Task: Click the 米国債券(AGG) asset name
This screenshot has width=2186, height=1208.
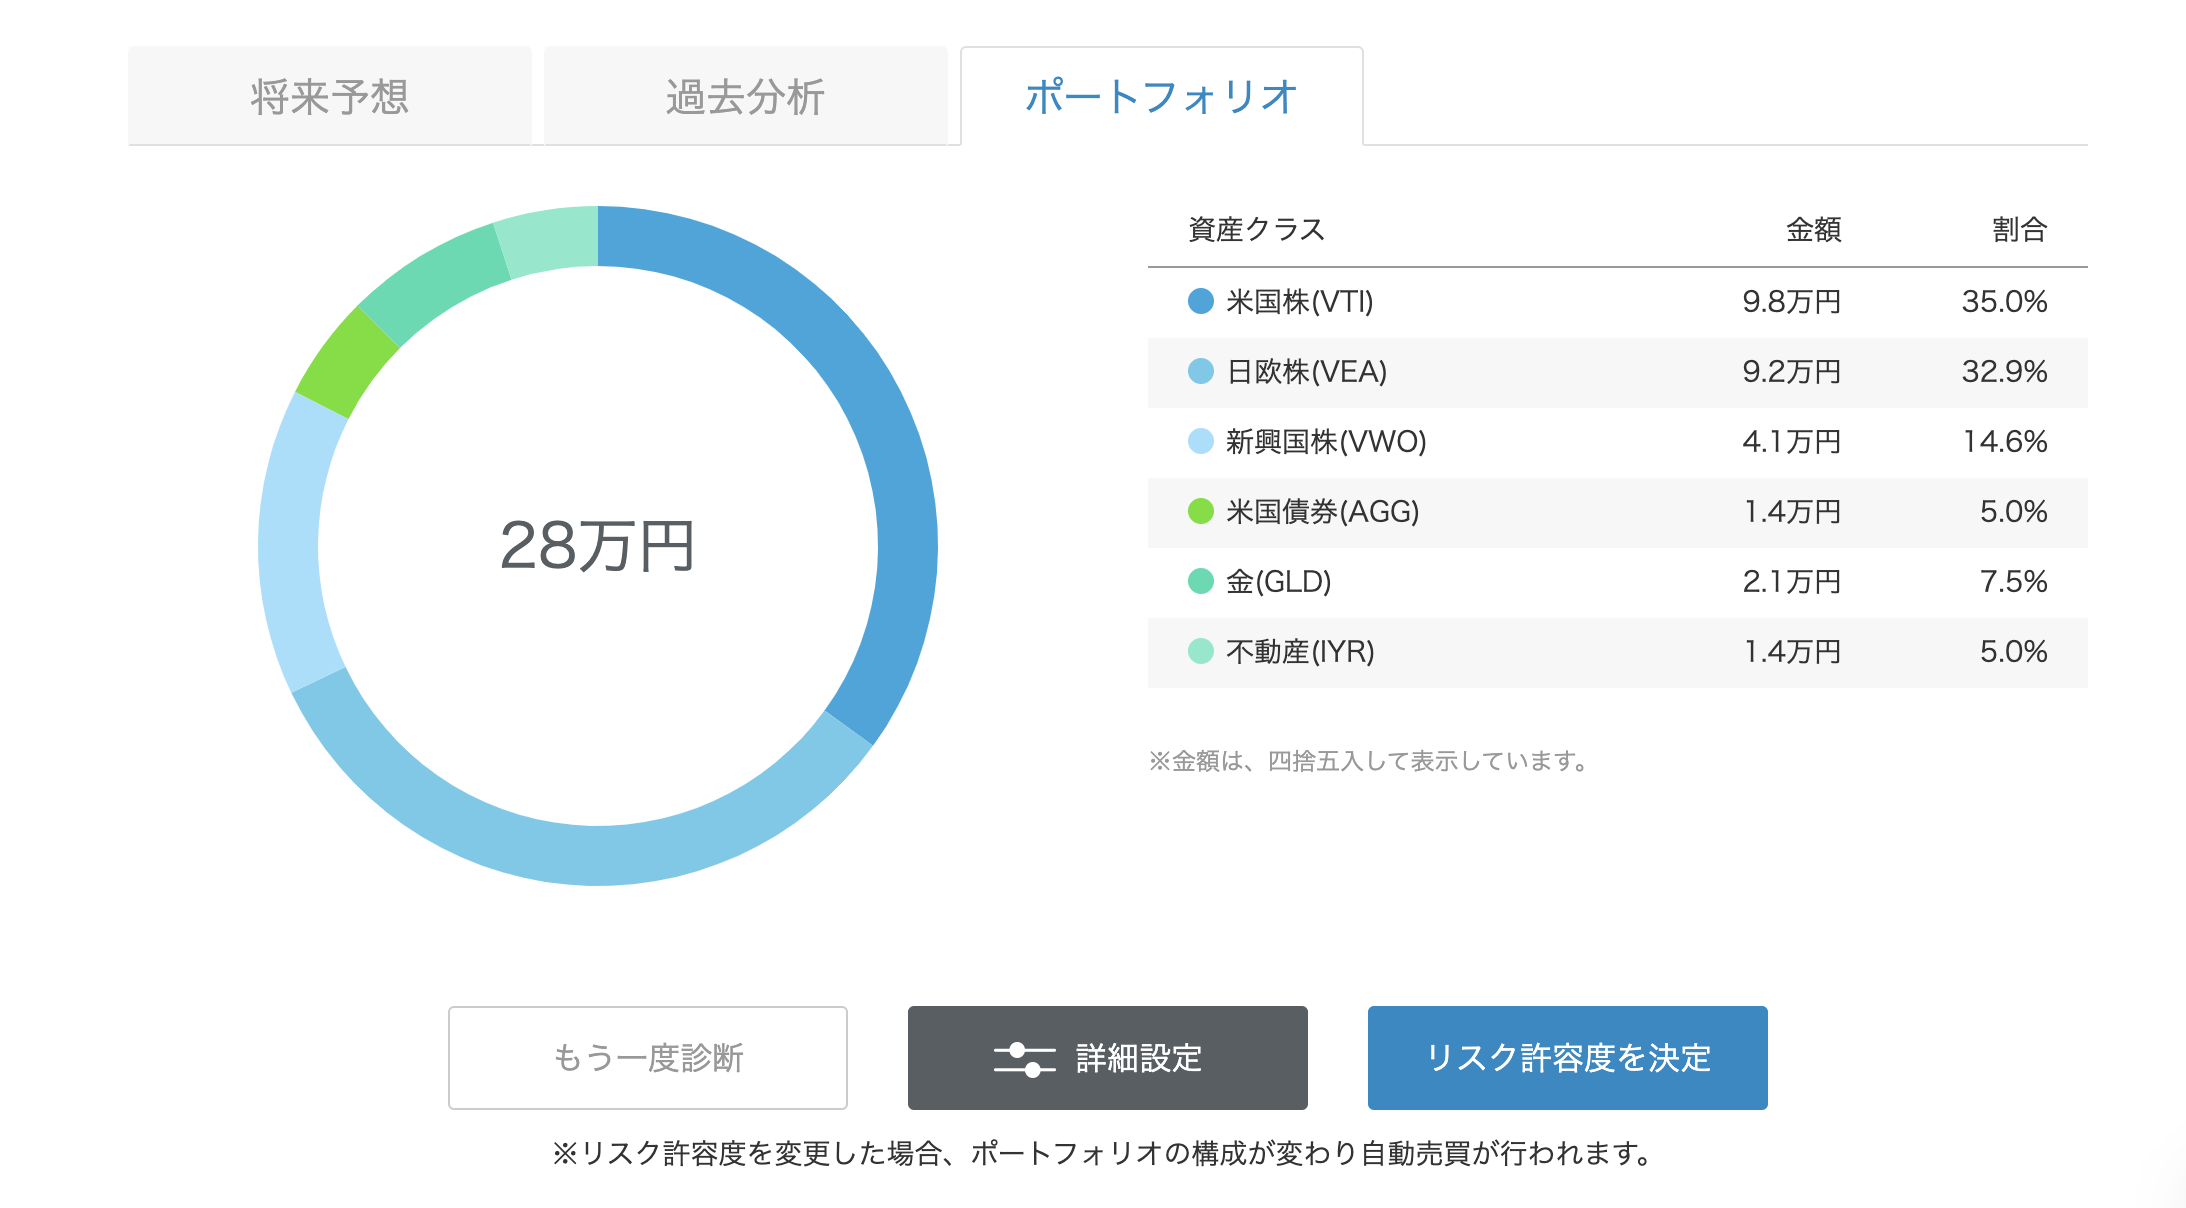Action: point(1323,511)
